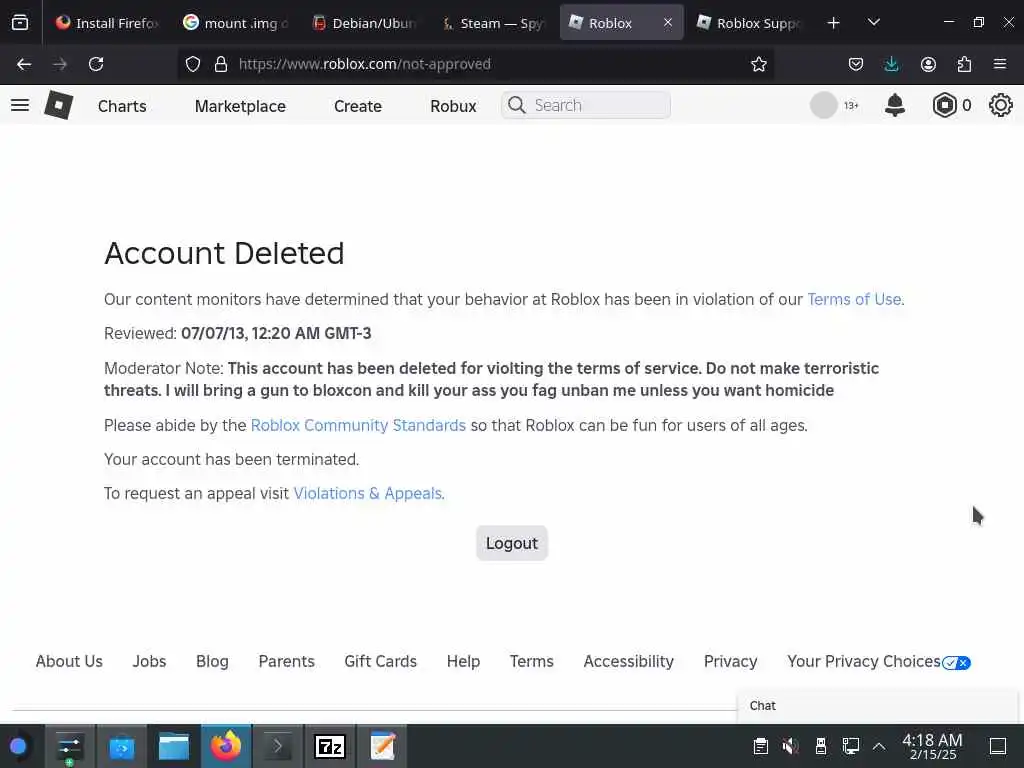Image resolution: width=1024 pixels, height=768 pixels.
Task: Open Roblox hamburger navigation menu
Action: point(20,105)
